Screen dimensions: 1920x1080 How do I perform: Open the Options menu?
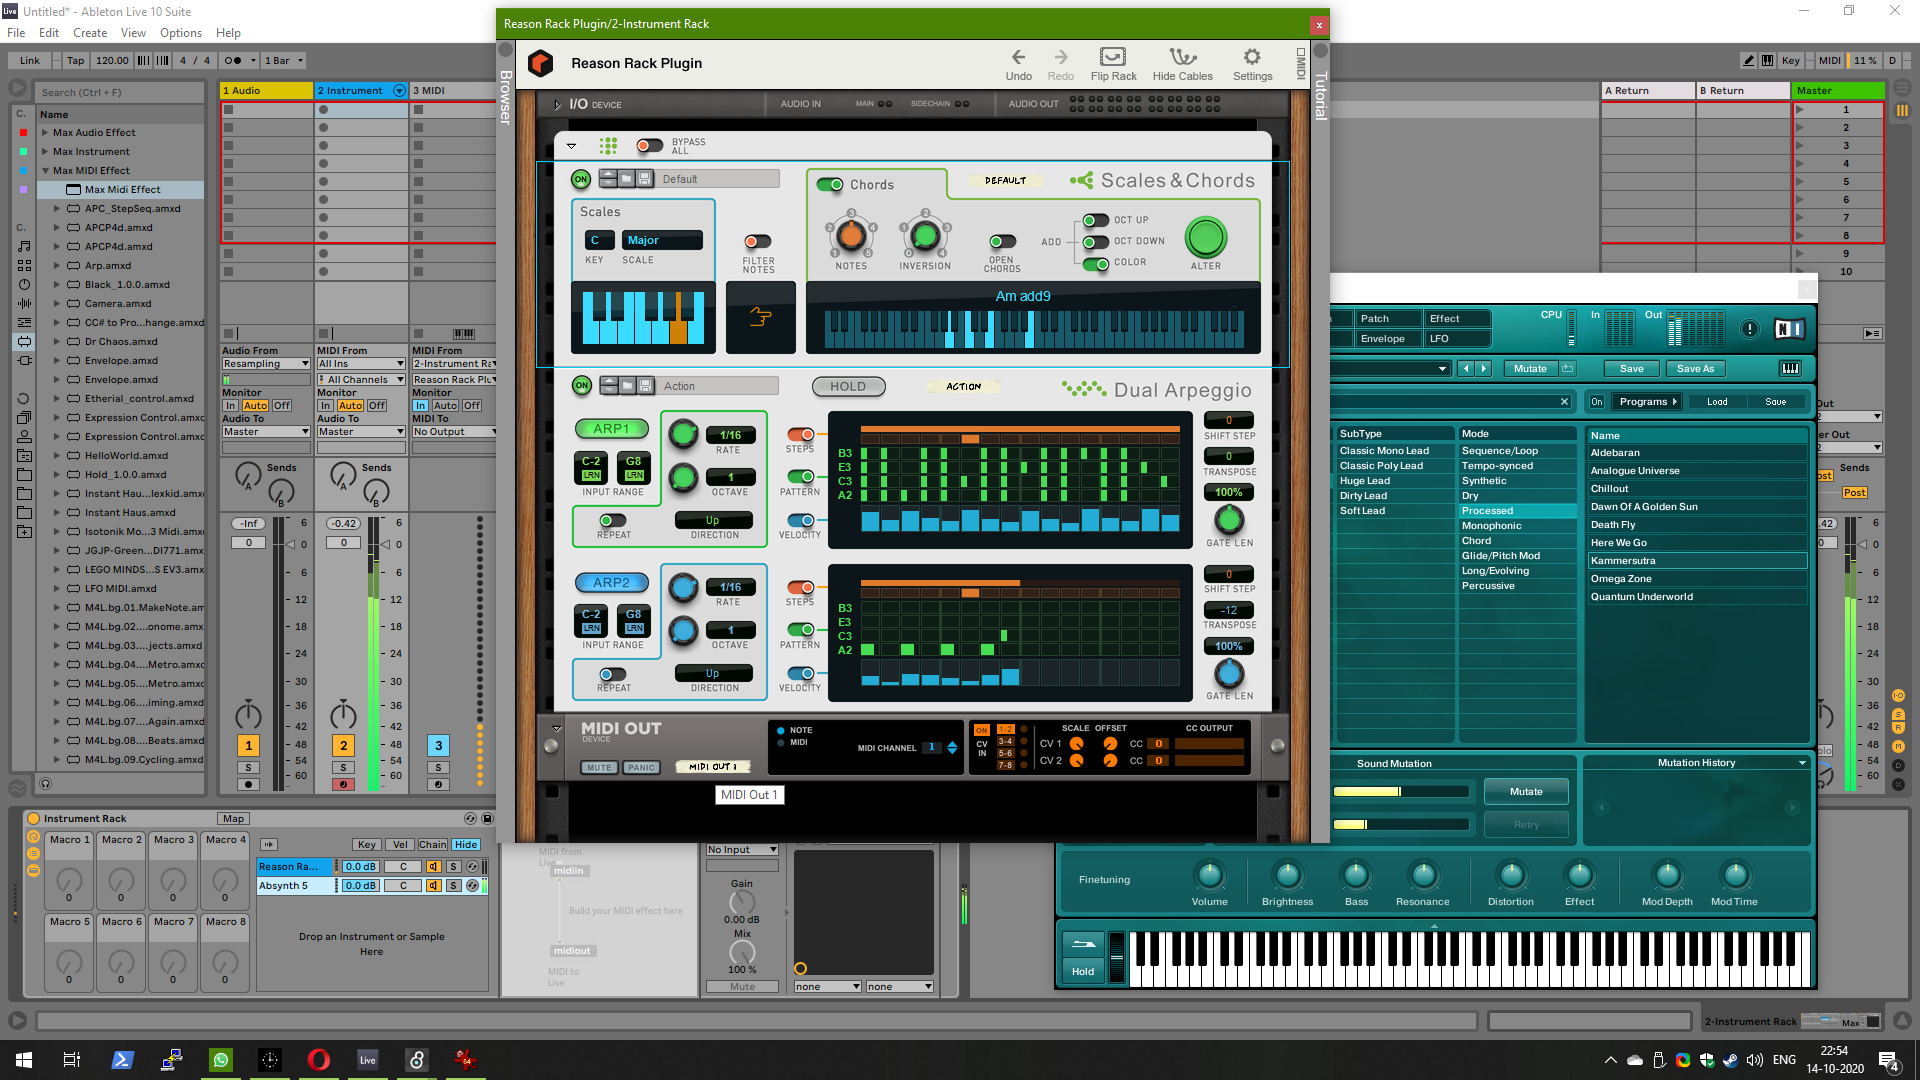[181, 33]
